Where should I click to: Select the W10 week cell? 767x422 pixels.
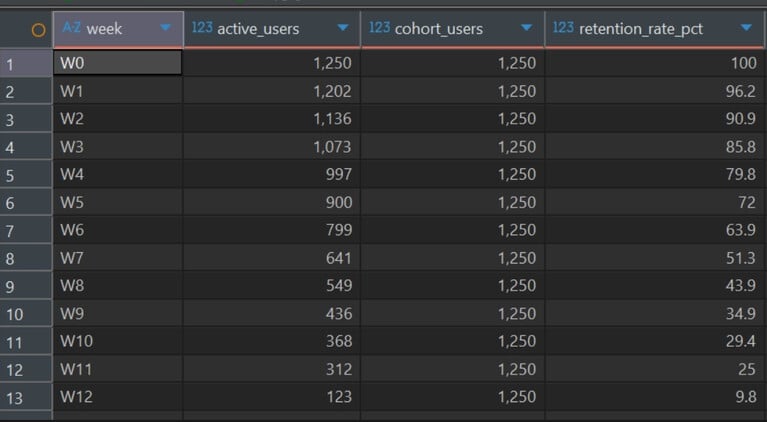[x=118, y=341]
